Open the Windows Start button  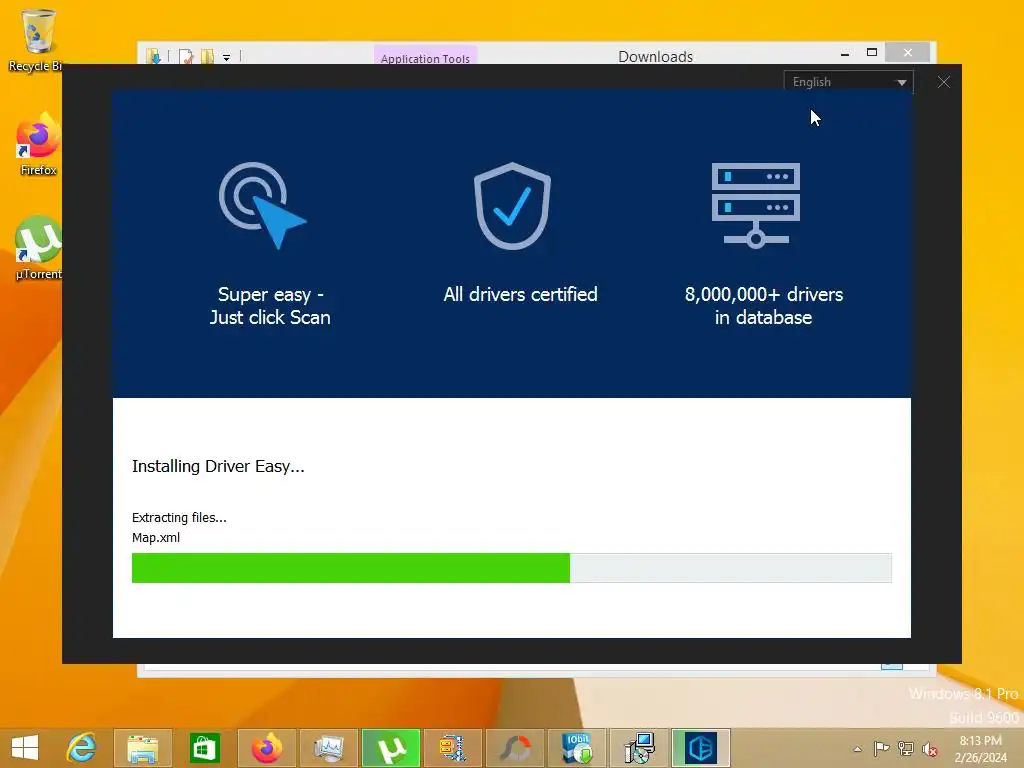pyautogui.click(x=25, y=748)
